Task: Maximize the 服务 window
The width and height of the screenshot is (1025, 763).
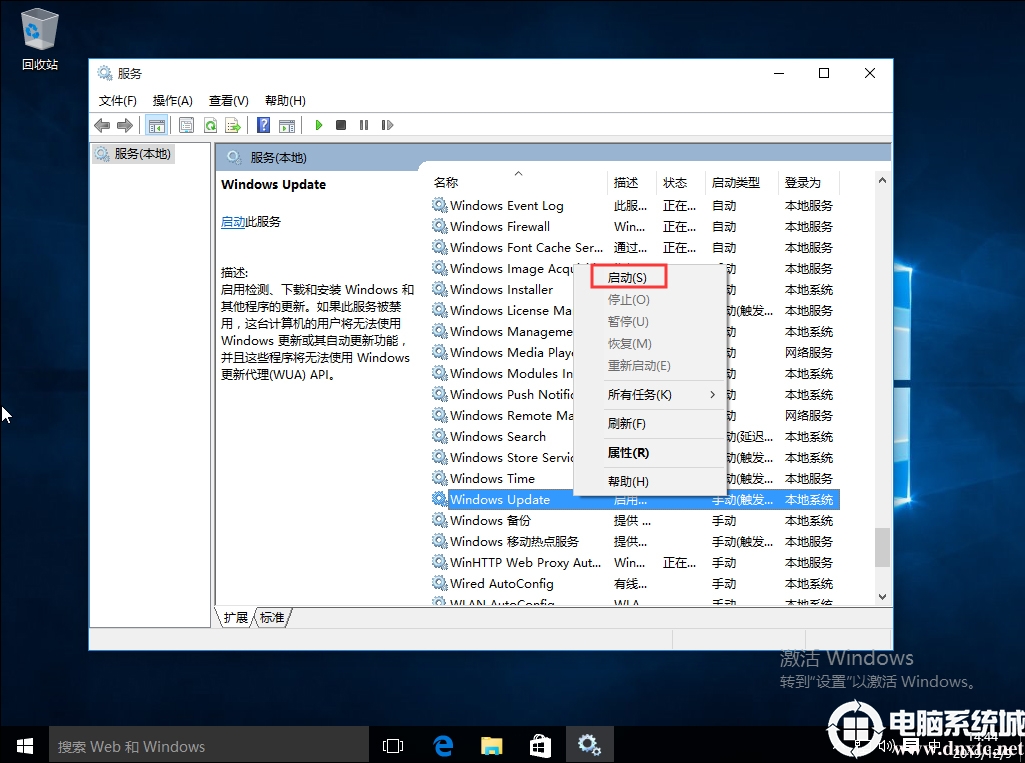Action: (x=824, y=73)
